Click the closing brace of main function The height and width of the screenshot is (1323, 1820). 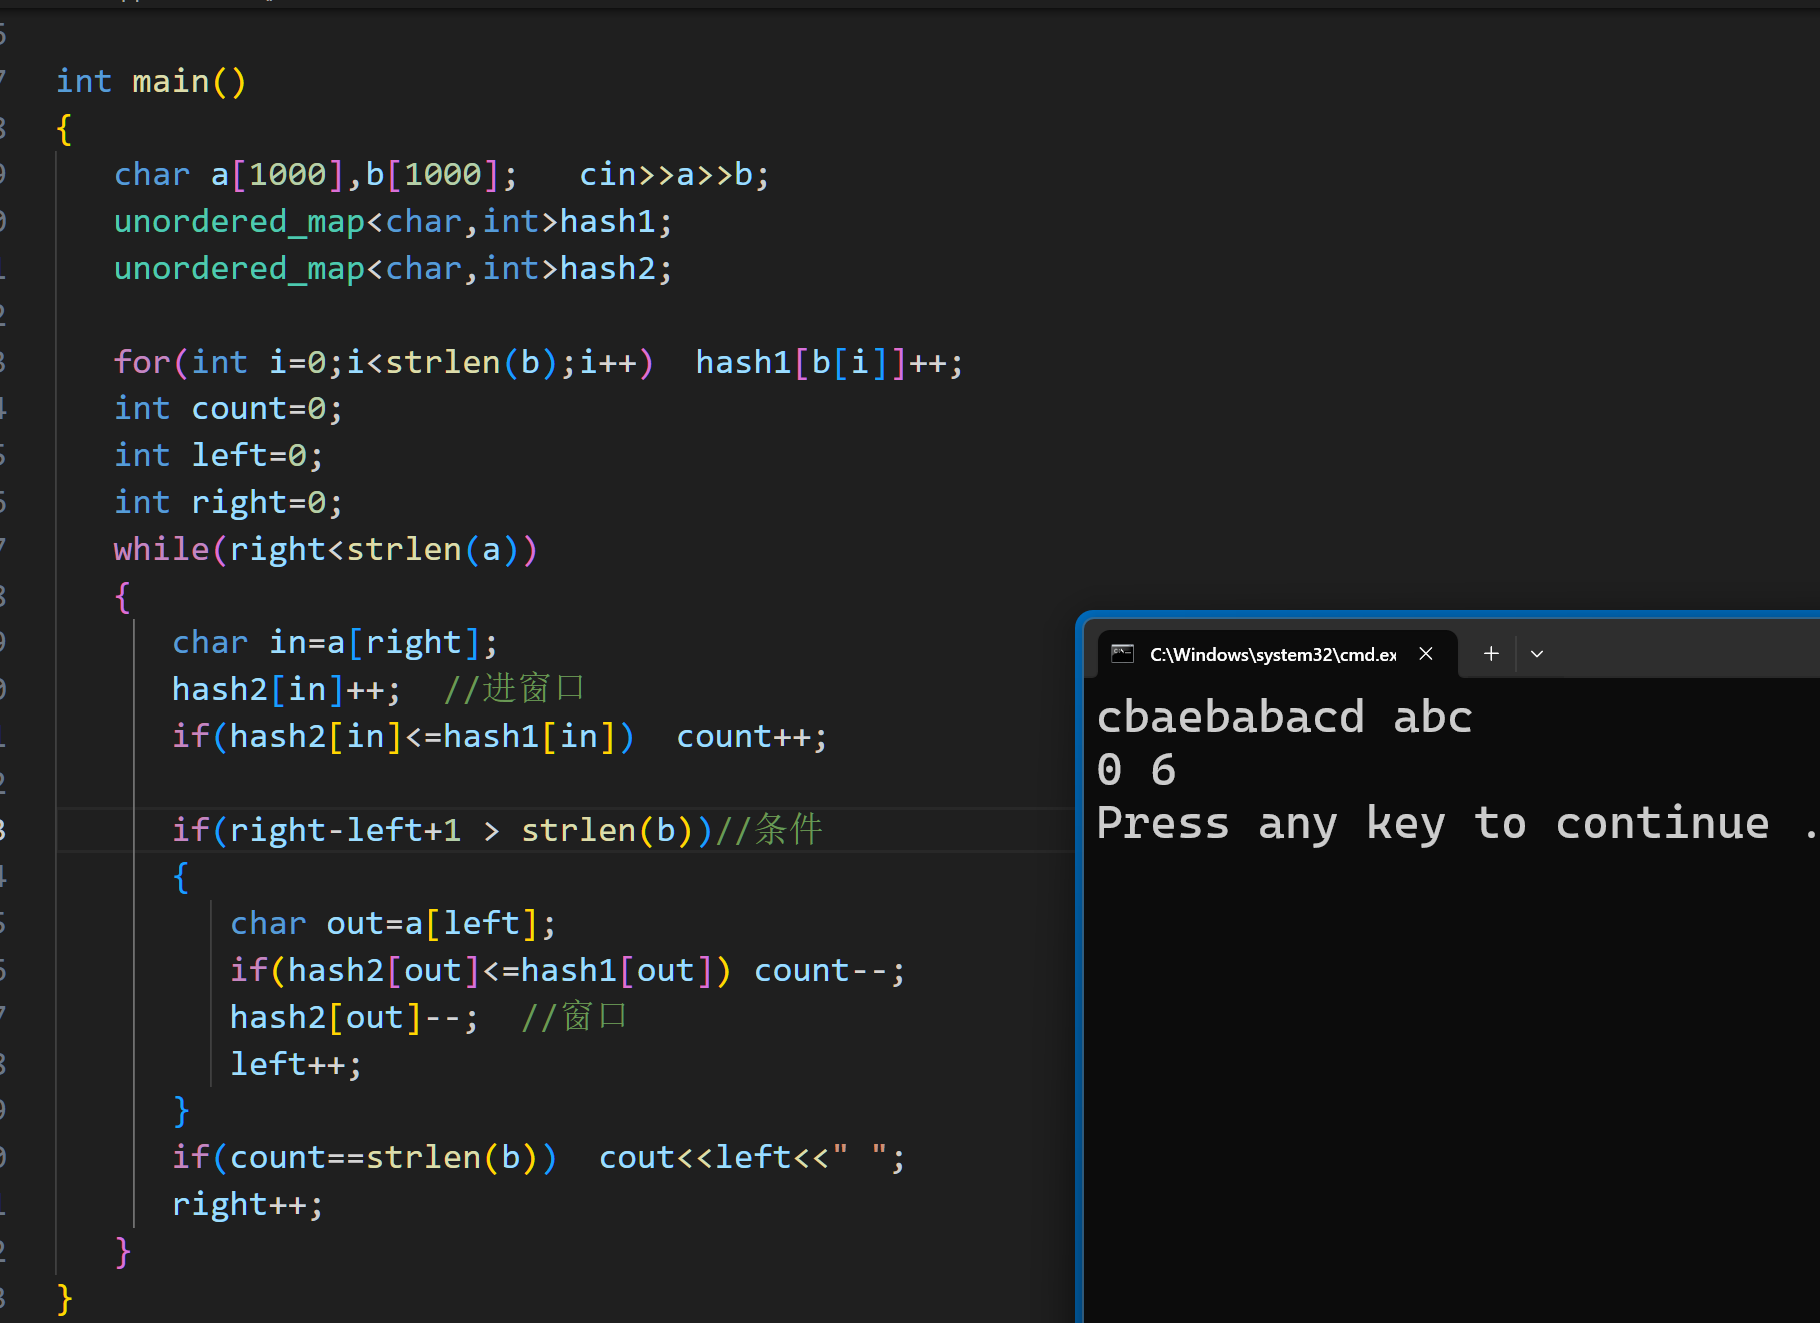point(65,1298)
